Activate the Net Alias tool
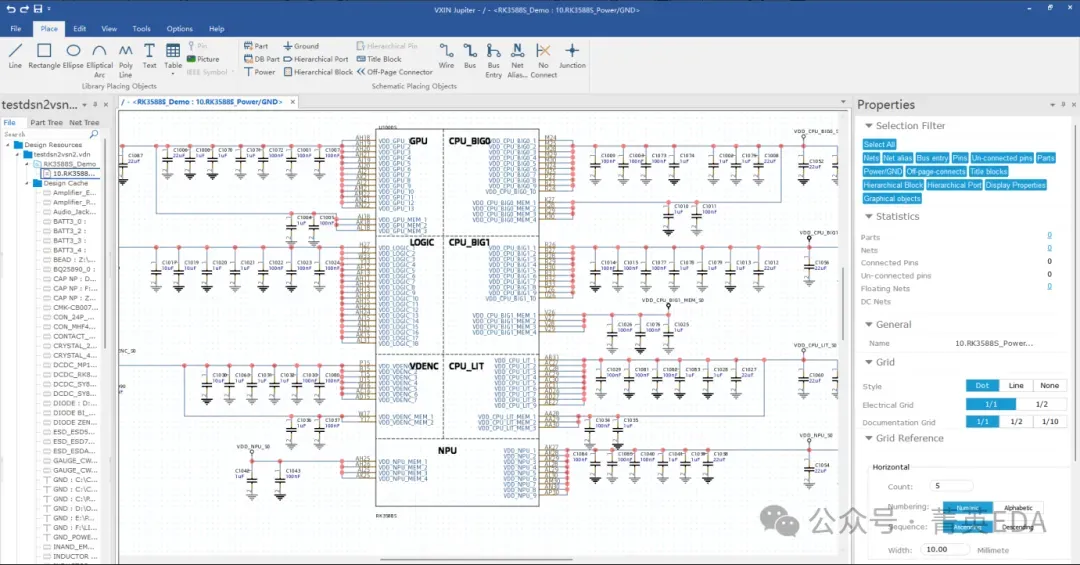The width and height of the screenshot is (1080, 565). (517, 61)
